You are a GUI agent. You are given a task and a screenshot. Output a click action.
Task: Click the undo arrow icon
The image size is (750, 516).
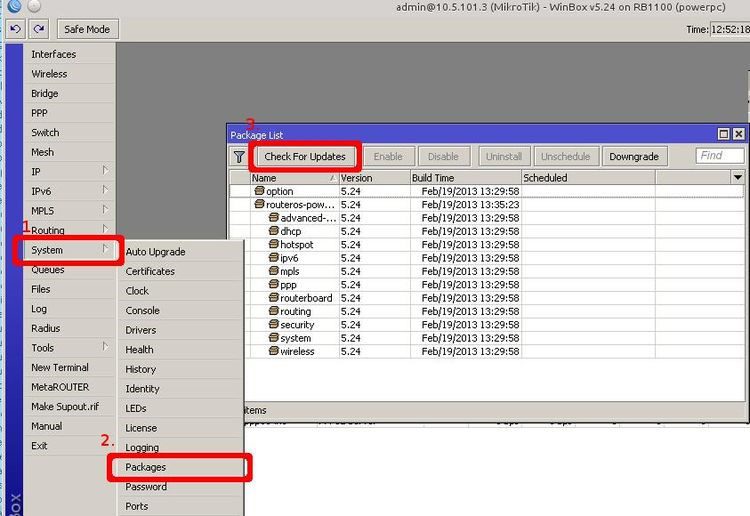tap(15, 29)
